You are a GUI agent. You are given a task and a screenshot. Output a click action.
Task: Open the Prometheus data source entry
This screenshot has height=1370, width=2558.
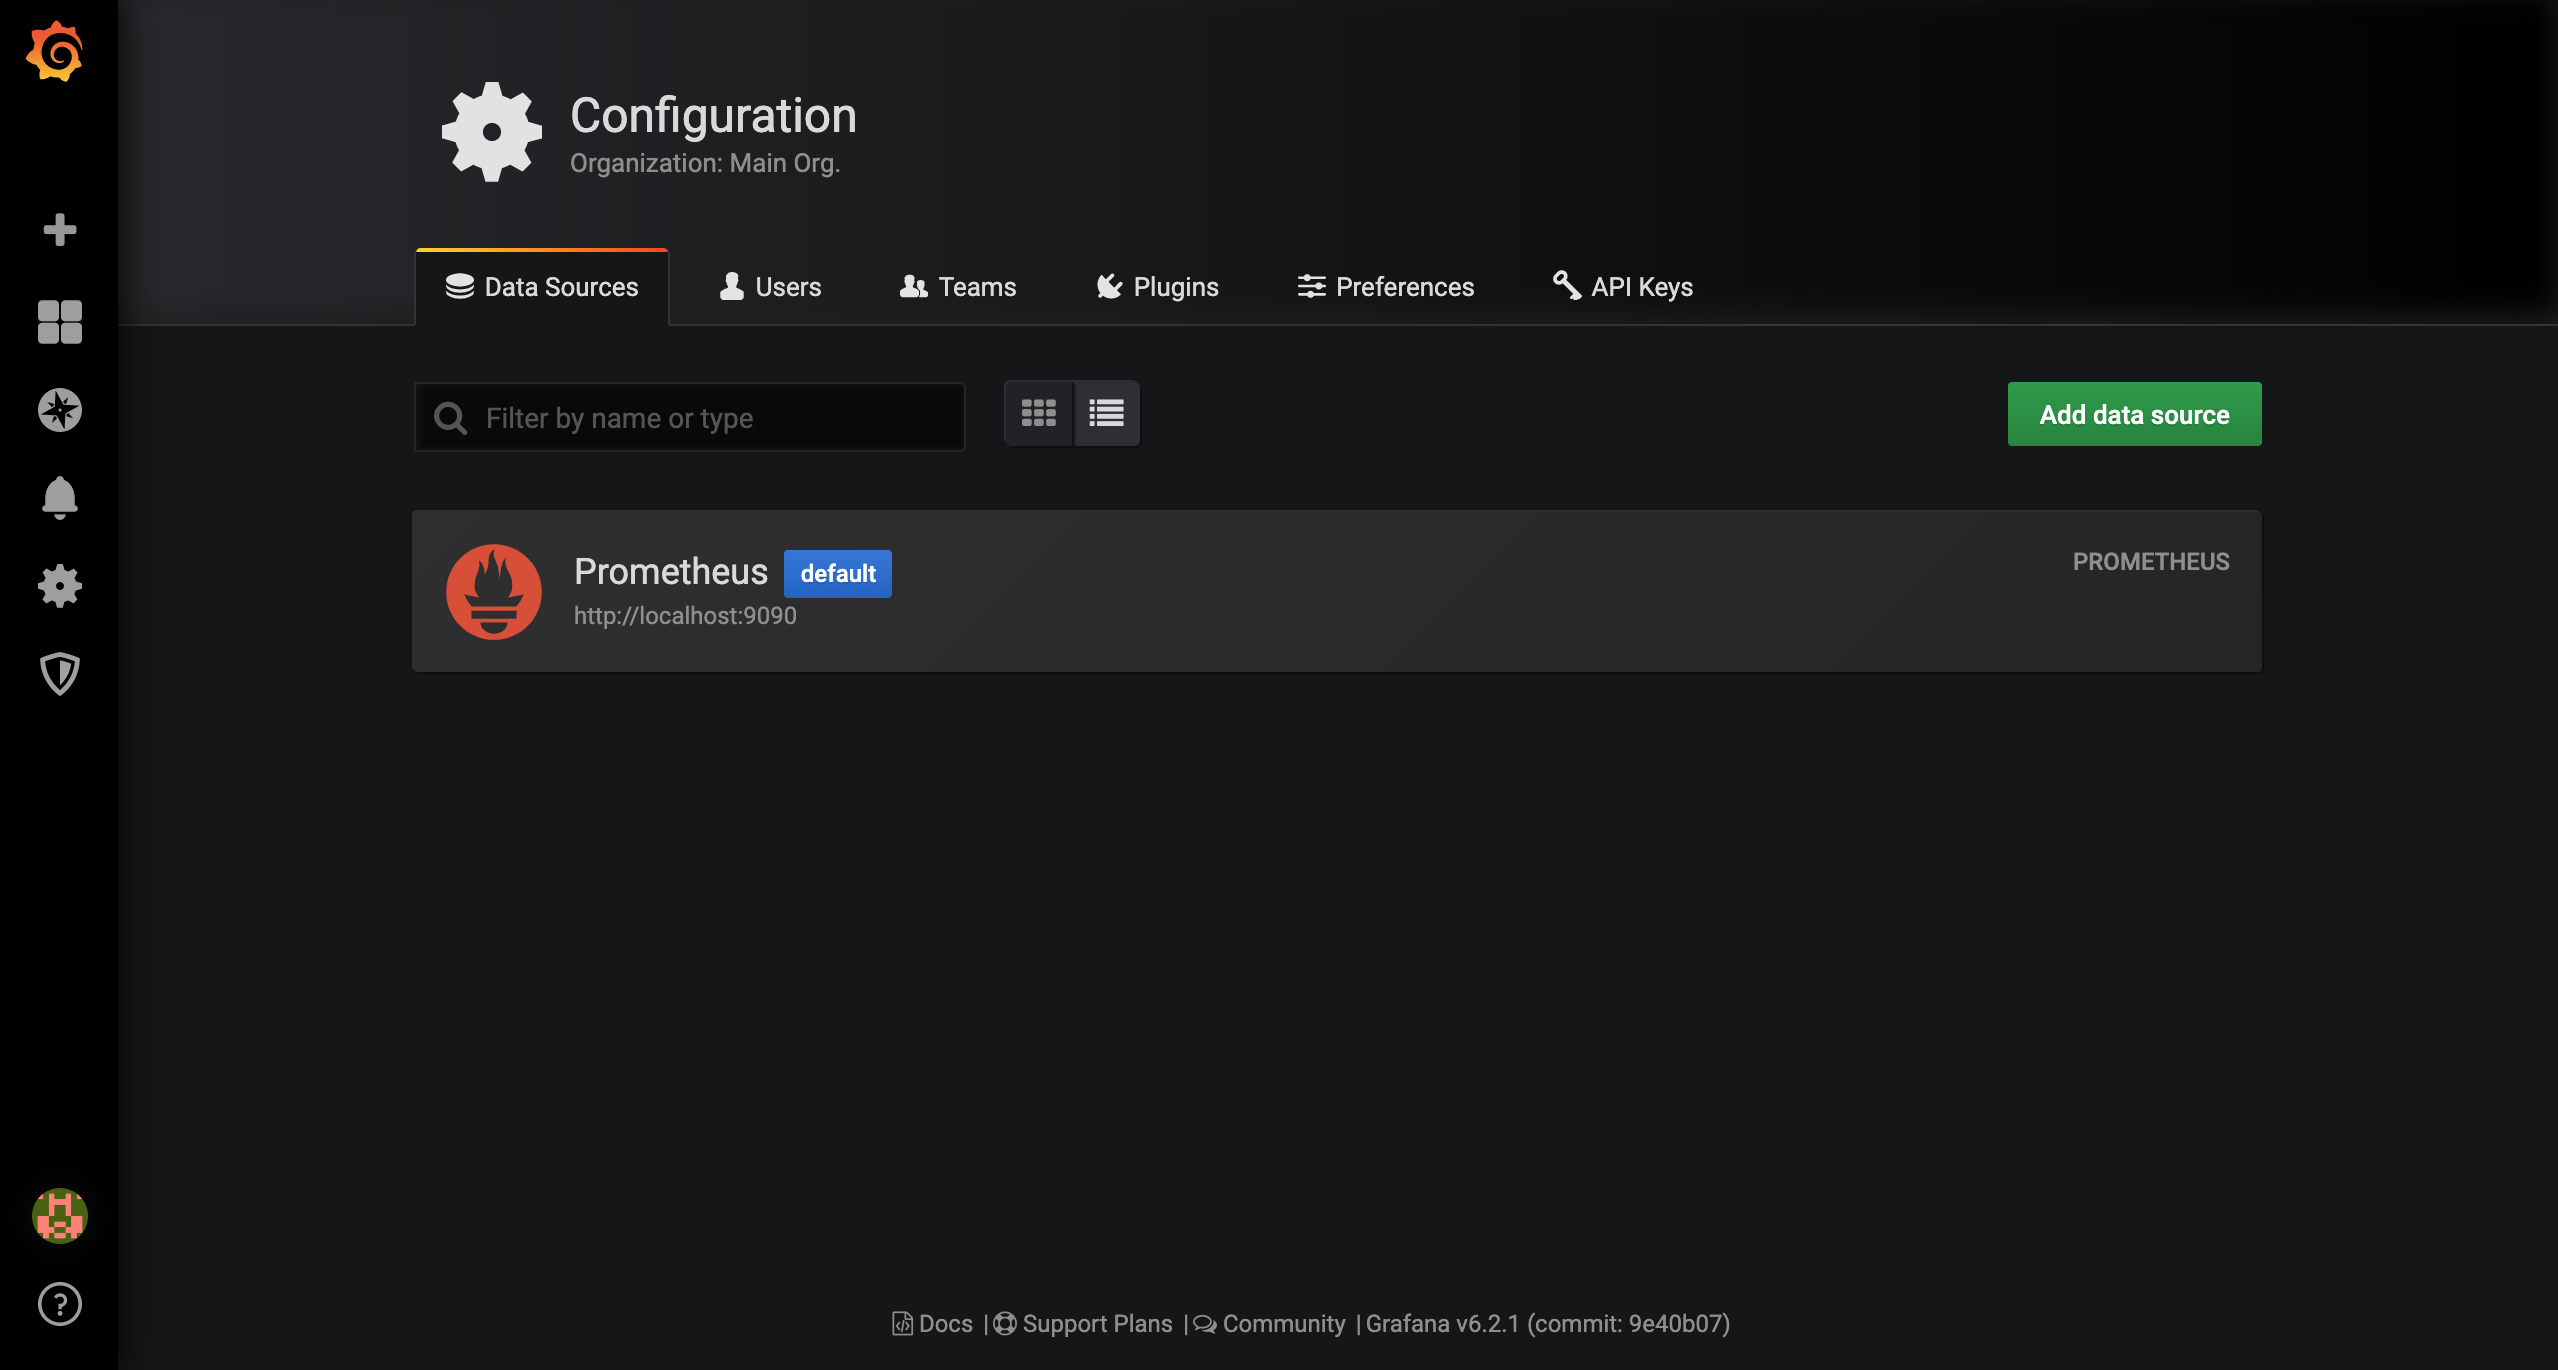671,572
